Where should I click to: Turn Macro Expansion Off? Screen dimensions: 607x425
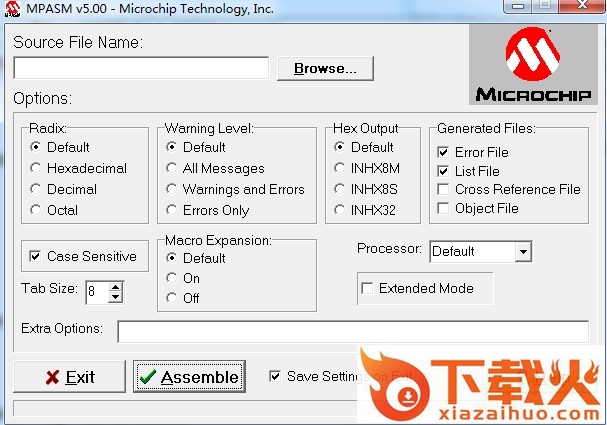[x=173, y=298]
